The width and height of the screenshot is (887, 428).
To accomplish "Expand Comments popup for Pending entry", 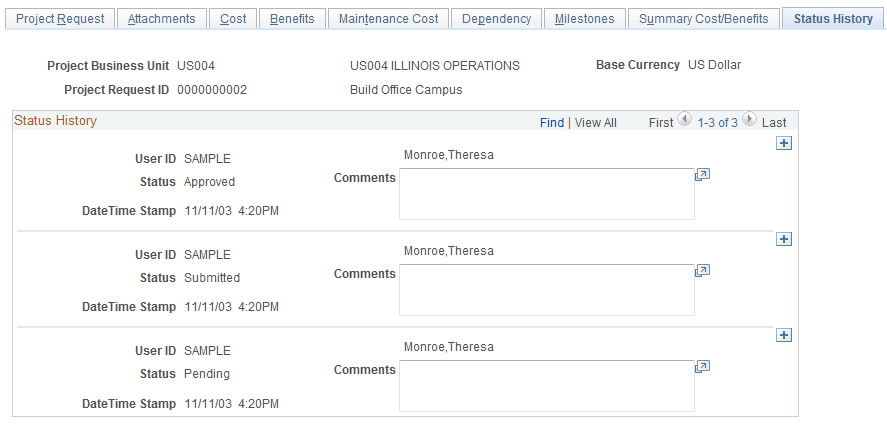I will click(702, 367).
